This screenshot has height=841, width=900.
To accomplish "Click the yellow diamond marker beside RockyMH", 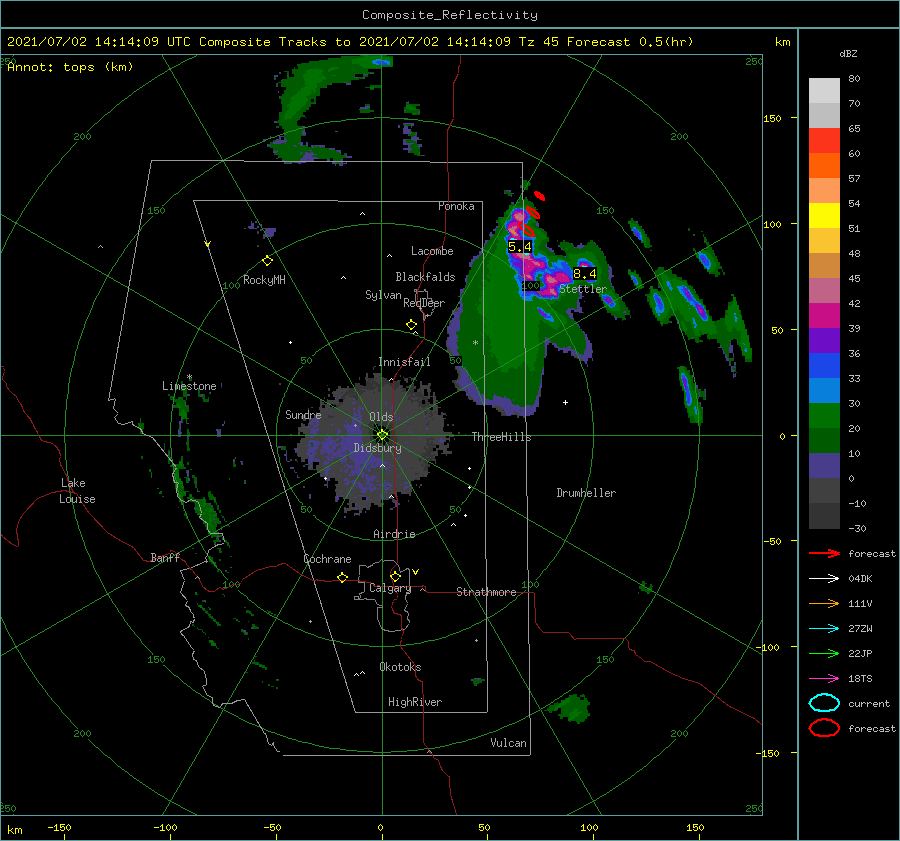I will (267, 261).
